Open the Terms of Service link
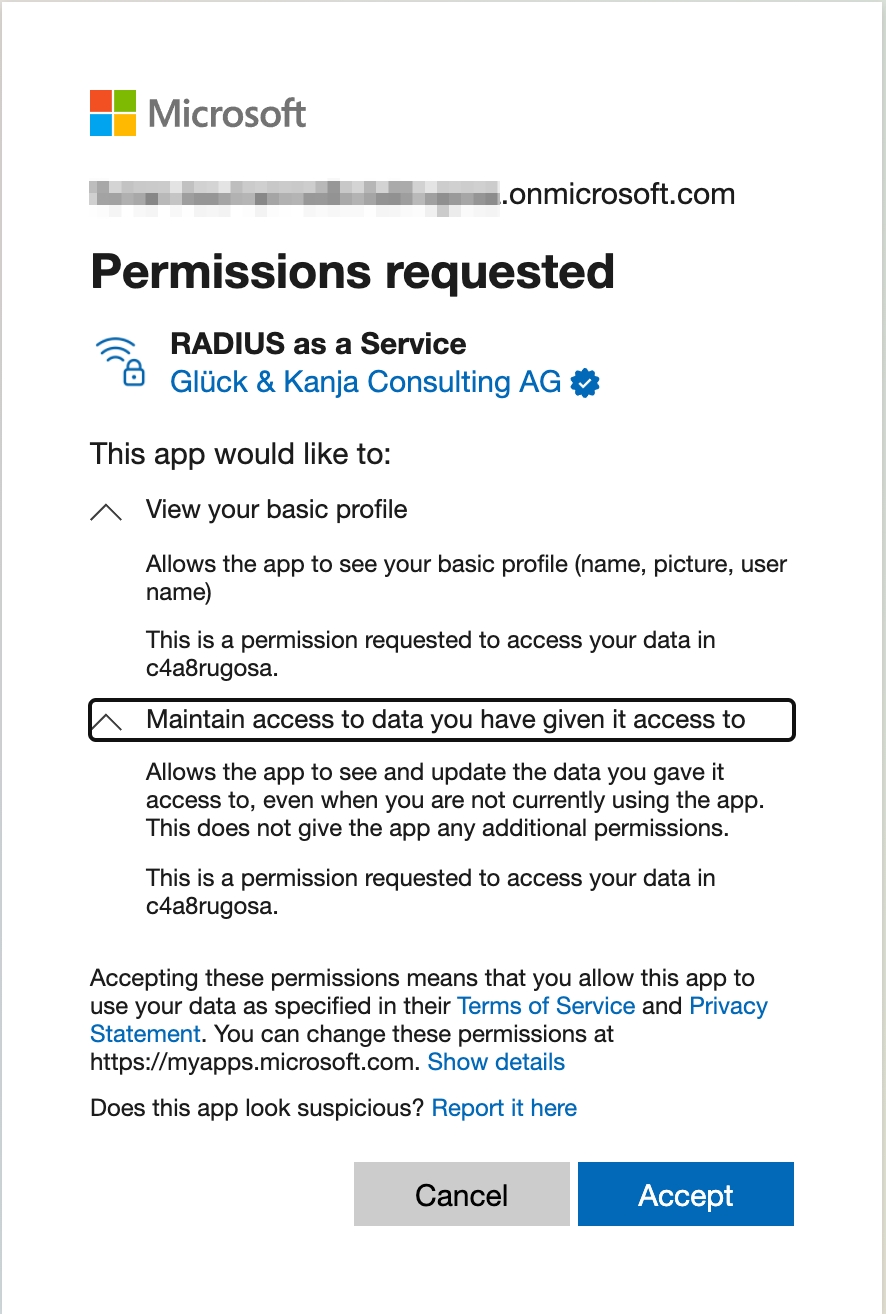Screen dimensions: 886x1314 coord(546,1006)
